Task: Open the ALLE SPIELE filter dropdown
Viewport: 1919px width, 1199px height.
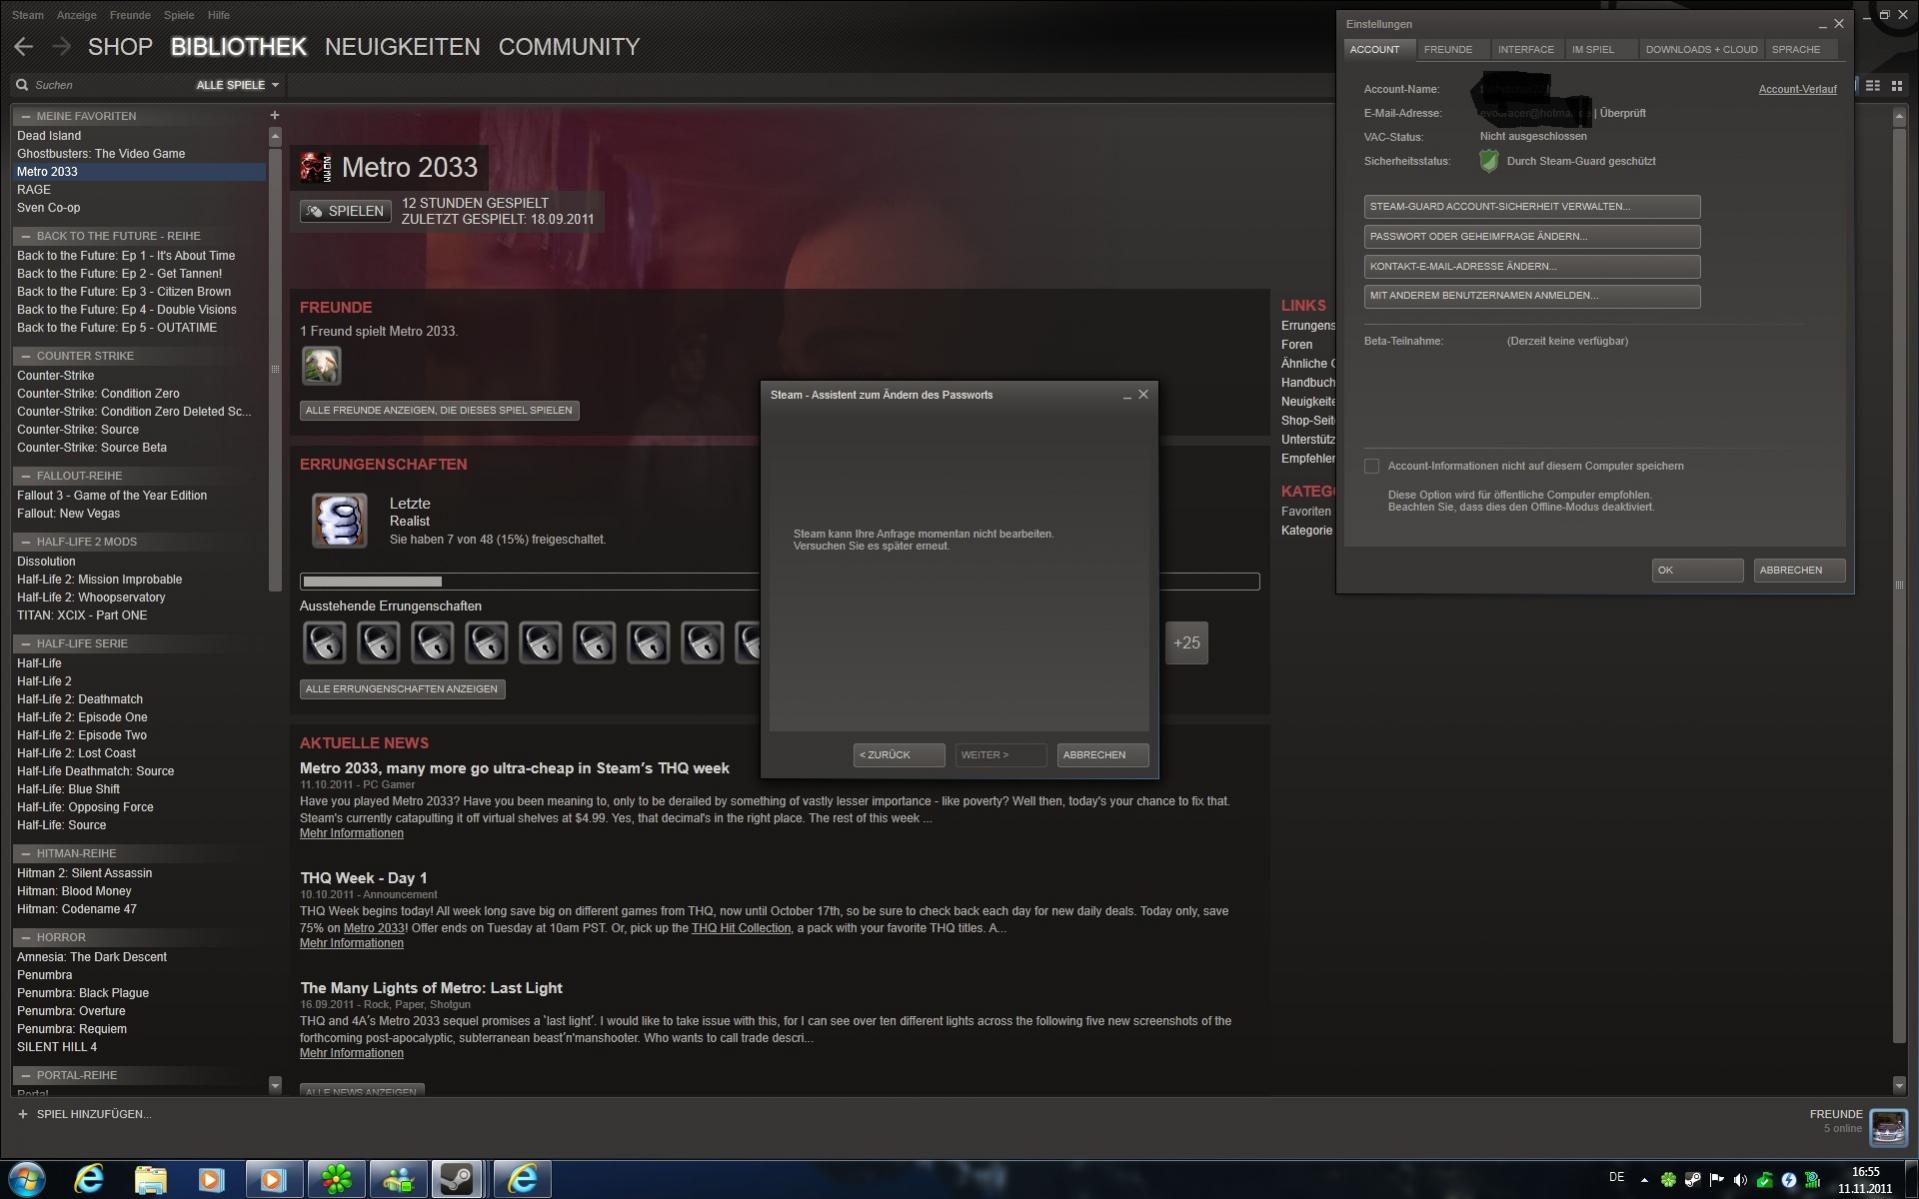Action: pyautogui.click(x=237, y=85)
